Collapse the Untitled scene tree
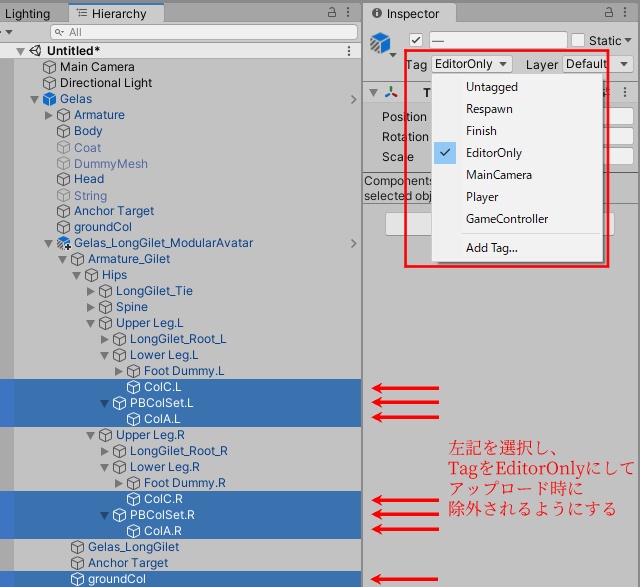Viewport: 640px width, 587px height. pyautogui.click(x=20, y=51)
